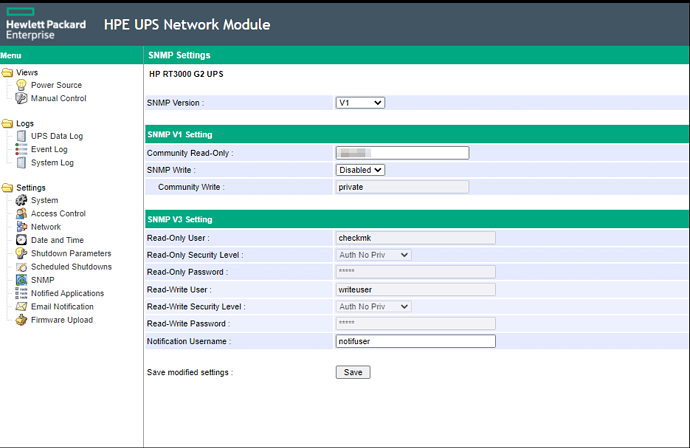Click the Event Log icon
This screenshot has width=690, height=448.
point(21,149)
